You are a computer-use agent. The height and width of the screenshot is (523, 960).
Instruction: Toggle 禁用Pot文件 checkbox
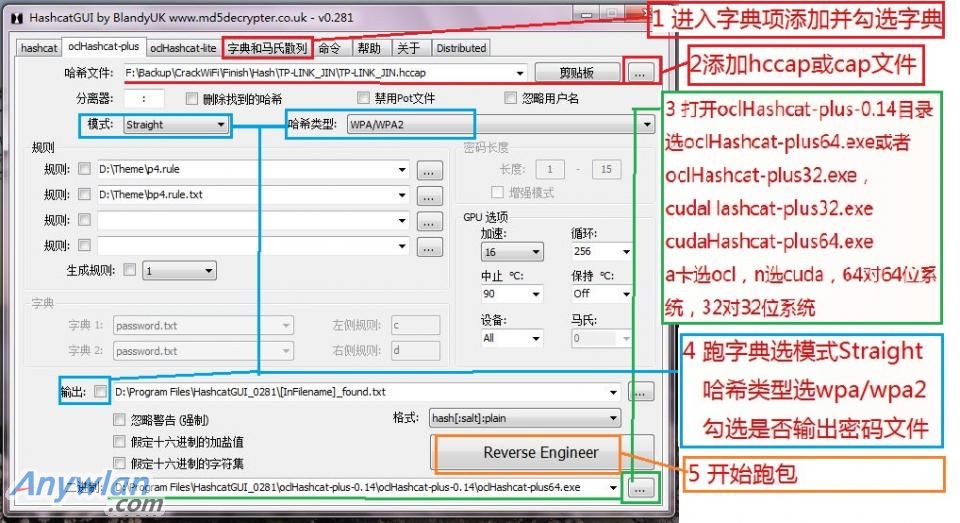click(x=364, y=97)
